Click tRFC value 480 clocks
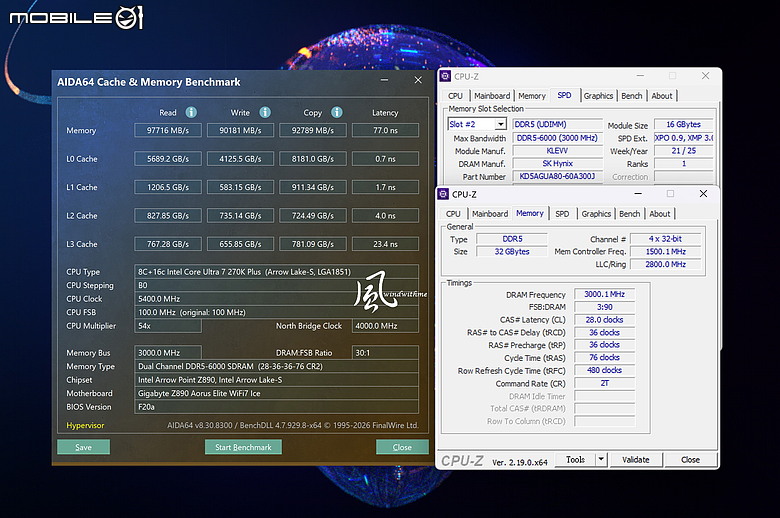The height and width of the screenshot is (518, 780). tap(604, 370)
